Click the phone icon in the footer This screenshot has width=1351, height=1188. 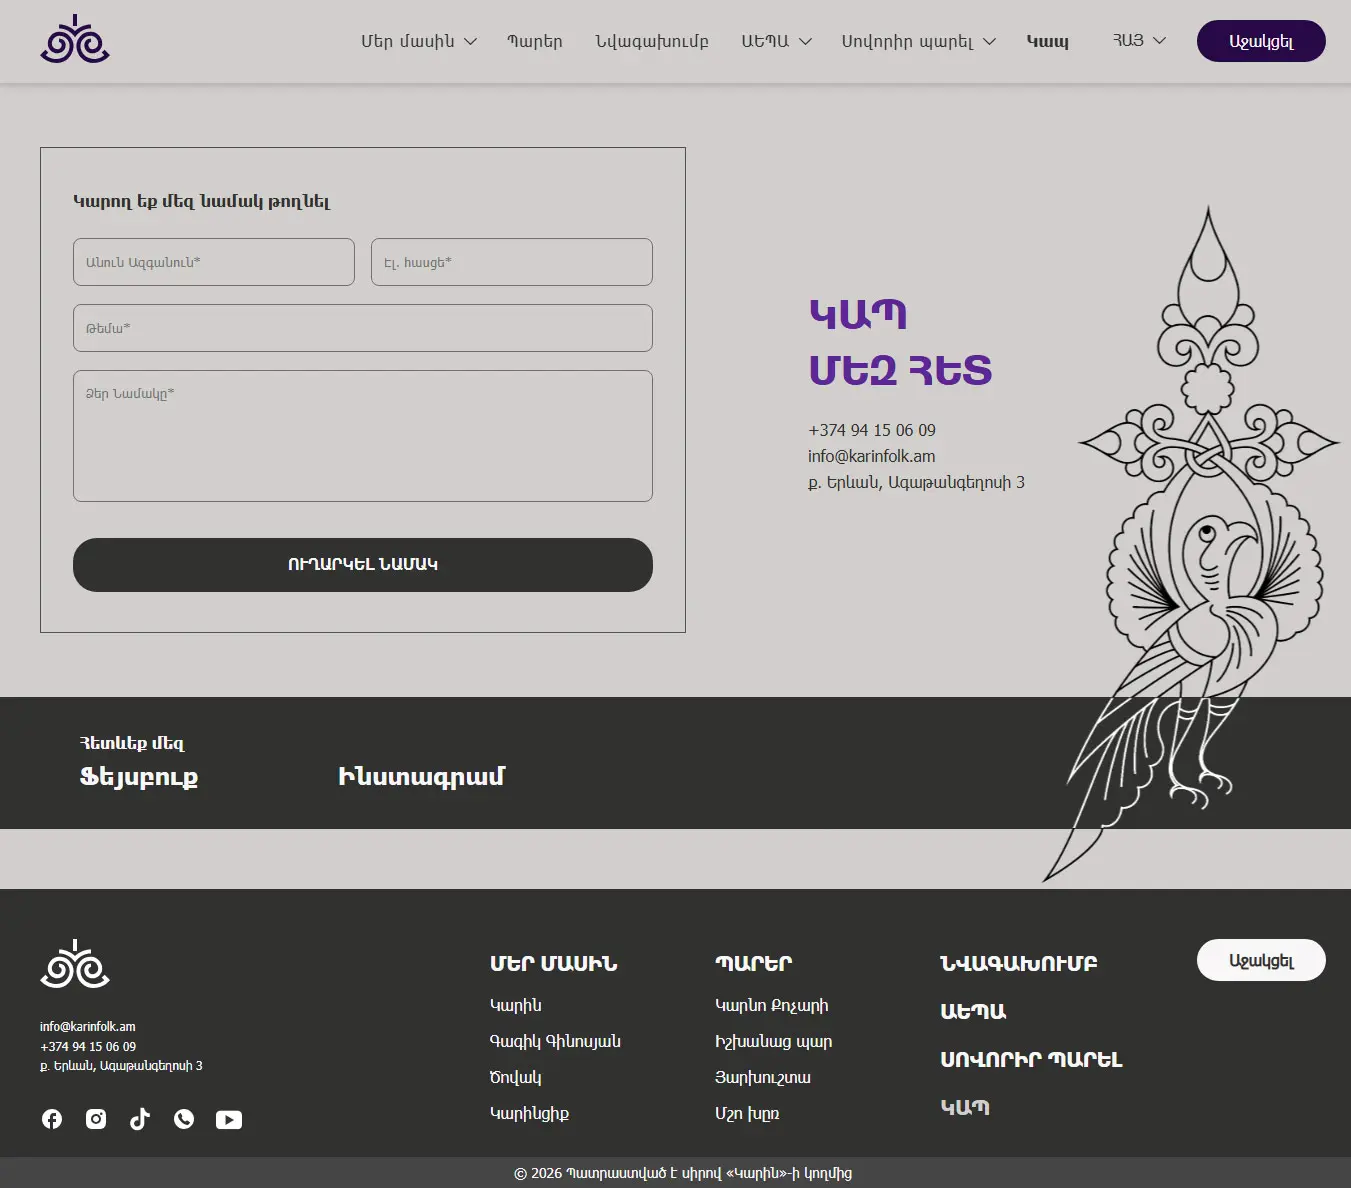[184, 1119]
